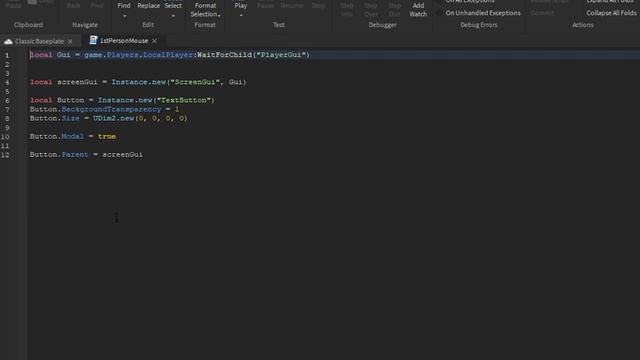Click screenGui value on line 12
The width and height of the screenshot is (640, 360).
(122, 155)
